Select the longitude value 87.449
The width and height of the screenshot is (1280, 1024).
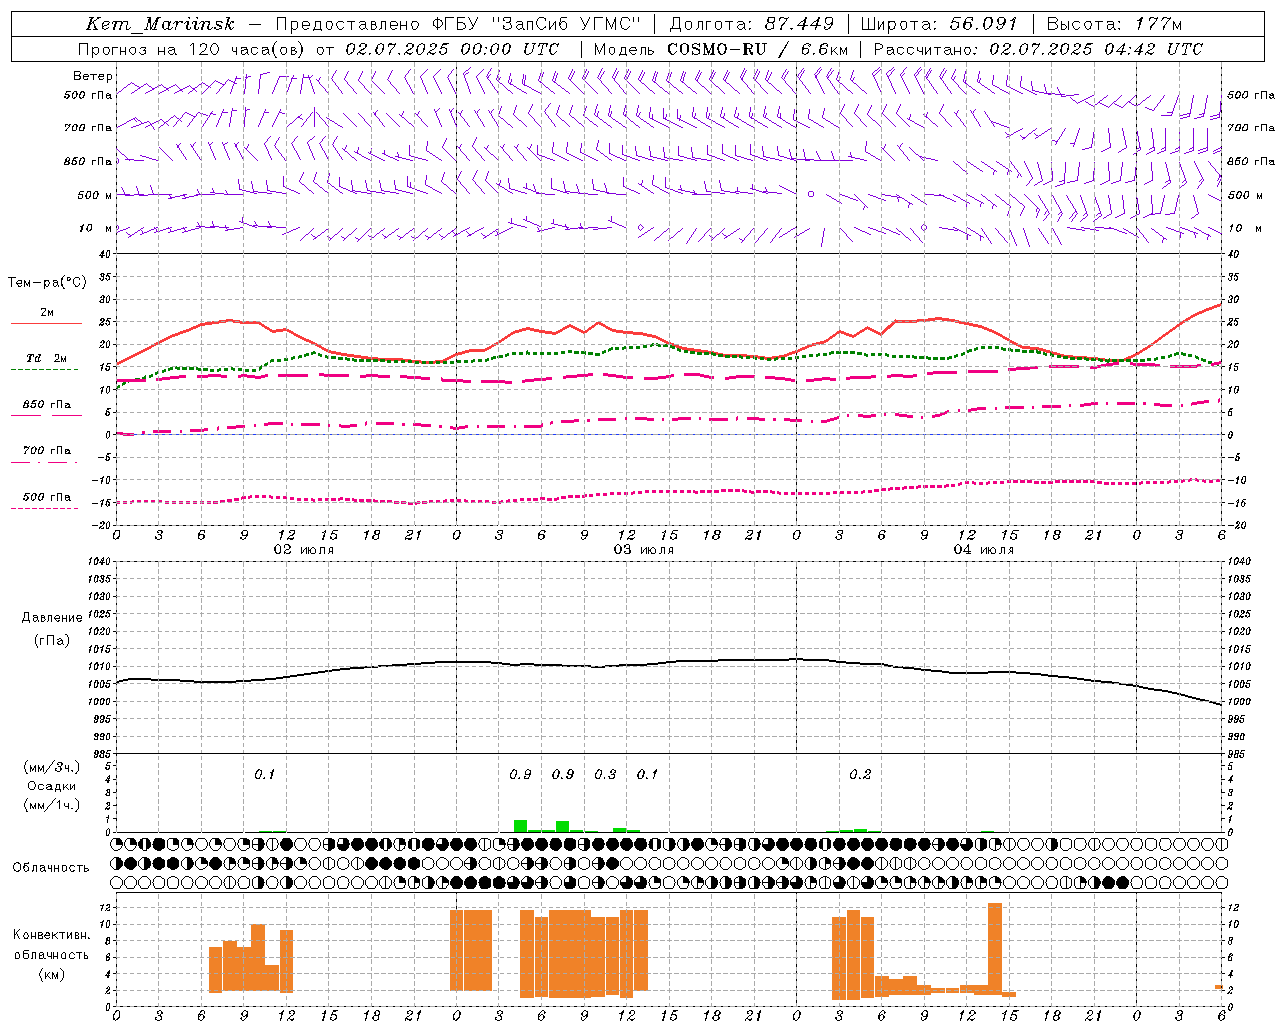click(800, 24)
